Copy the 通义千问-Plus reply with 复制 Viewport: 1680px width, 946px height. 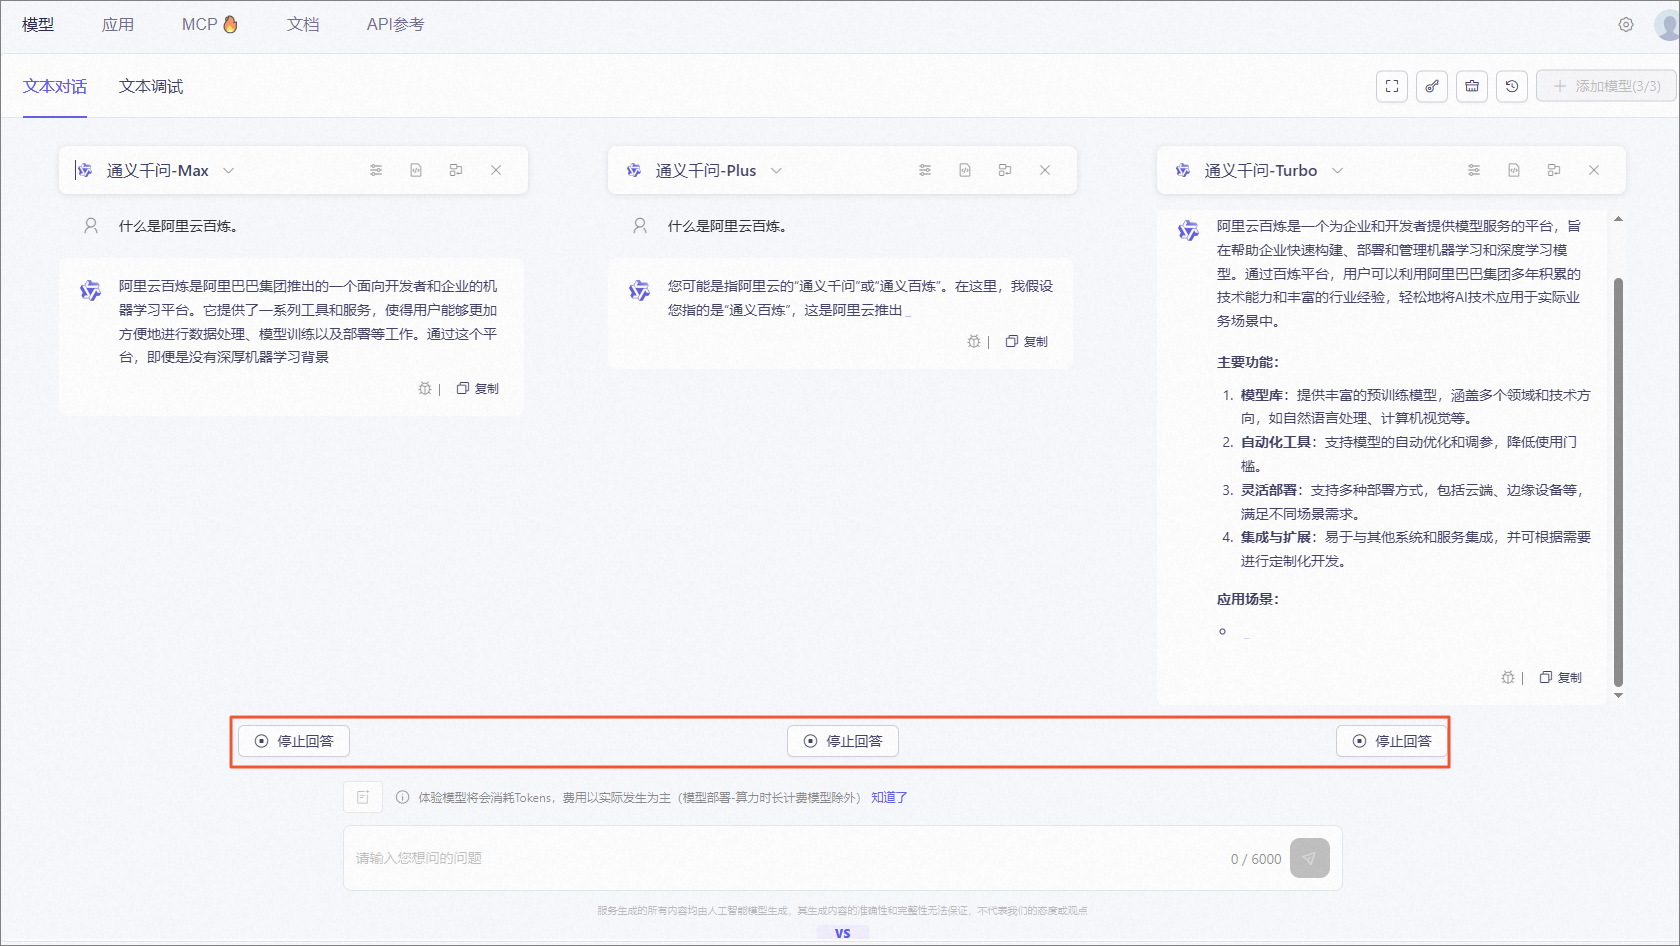pos(1027,341)
